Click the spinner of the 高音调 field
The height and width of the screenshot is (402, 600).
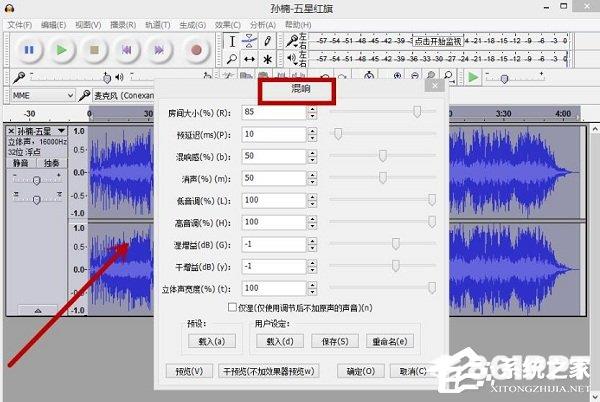[312, 222]
